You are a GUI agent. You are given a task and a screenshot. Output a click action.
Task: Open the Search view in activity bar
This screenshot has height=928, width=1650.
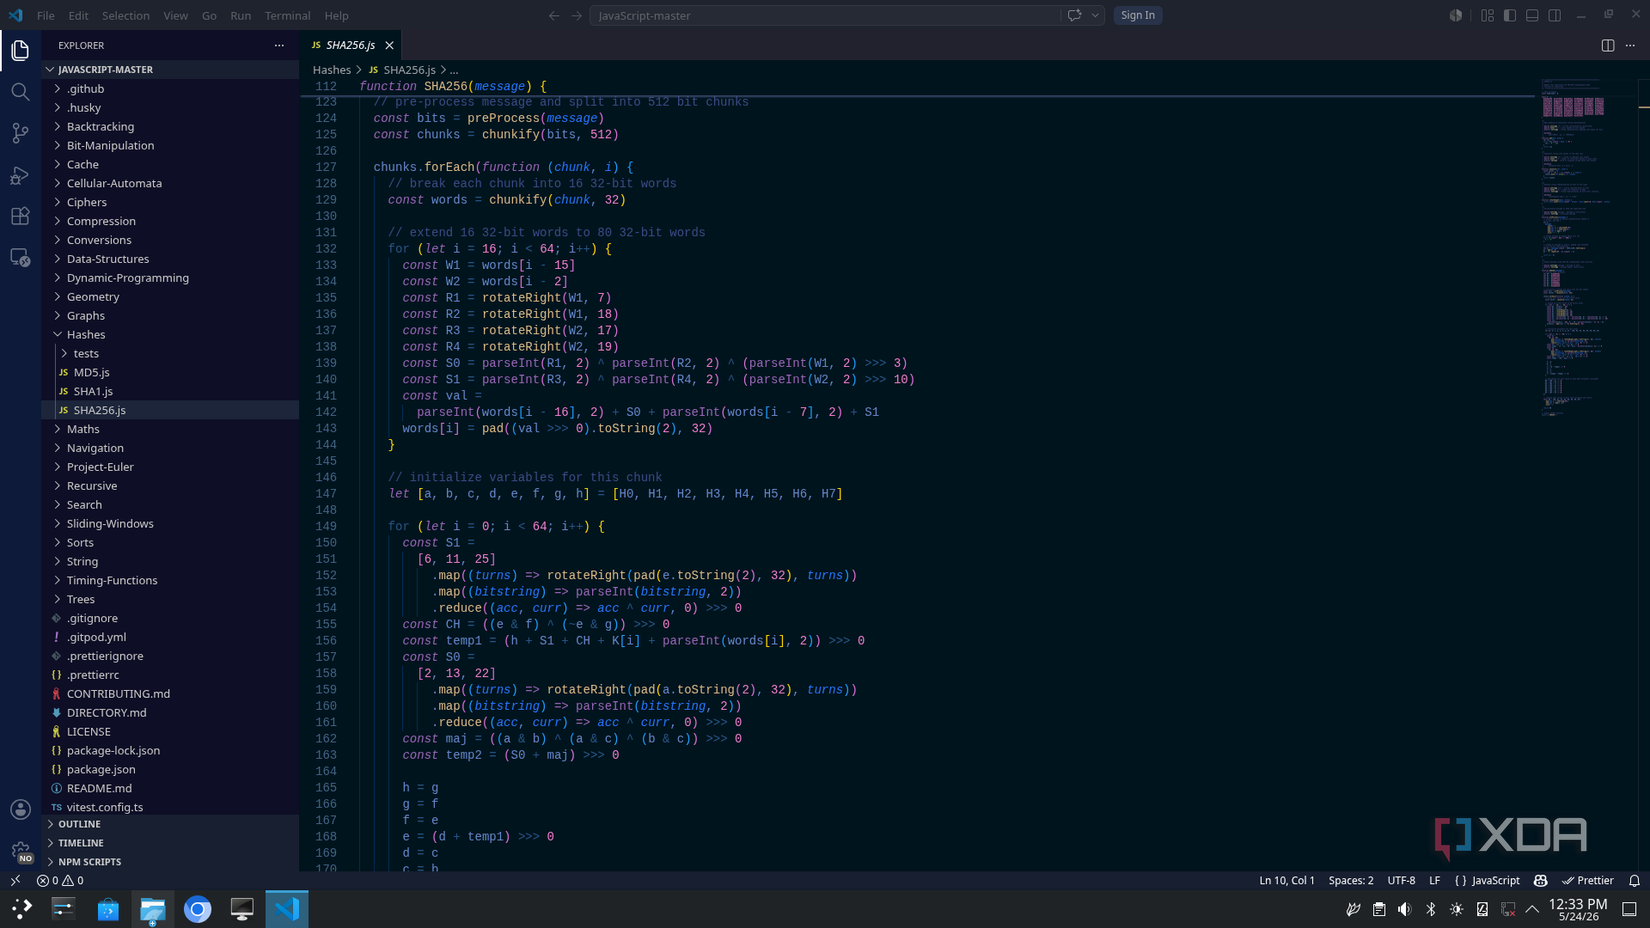click(x=20, y=92)
